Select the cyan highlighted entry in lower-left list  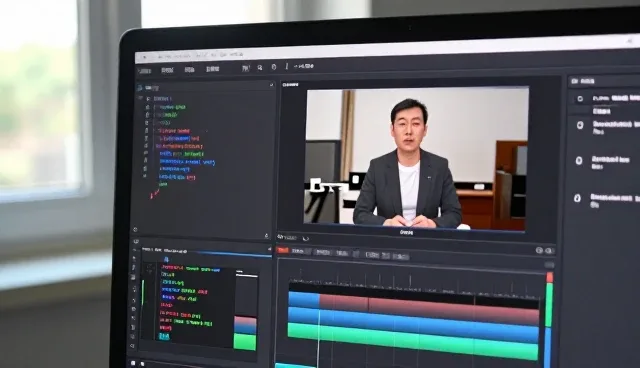[164, 336]
